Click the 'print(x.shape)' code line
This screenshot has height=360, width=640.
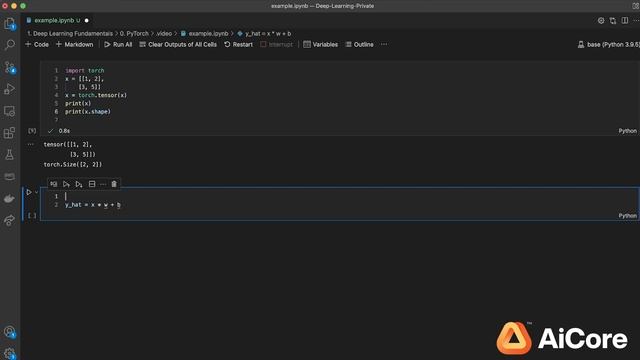88,111
